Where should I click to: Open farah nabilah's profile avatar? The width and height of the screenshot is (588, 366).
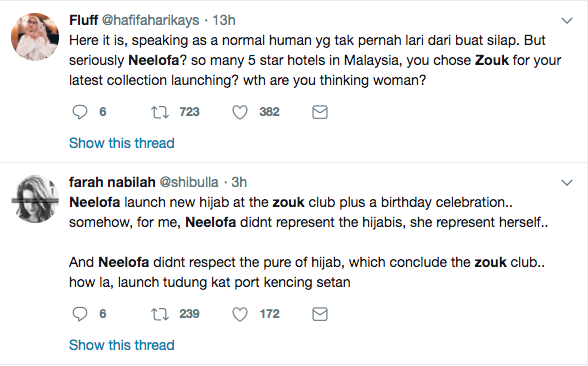35,199
